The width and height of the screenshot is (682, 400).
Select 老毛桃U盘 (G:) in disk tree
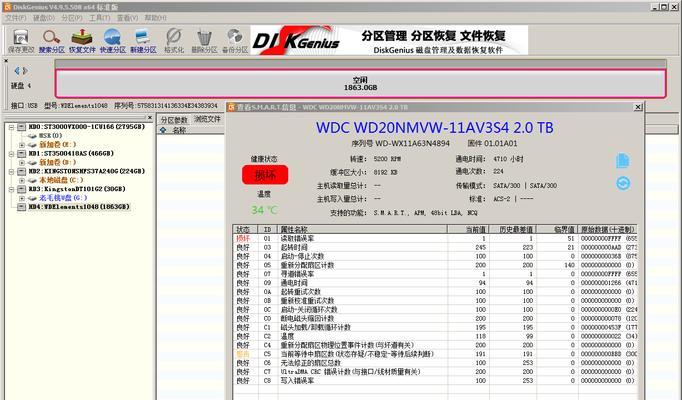click(x=64, y=198)
